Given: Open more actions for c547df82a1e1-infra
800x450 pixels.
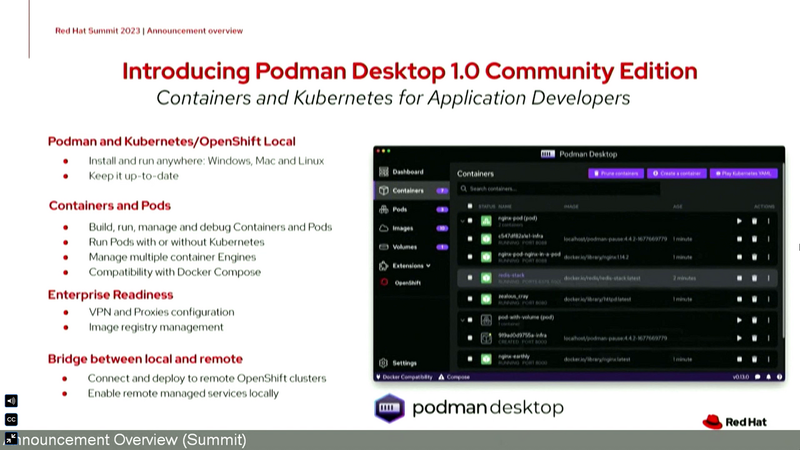Looking at the screenshot, I should (768, 239).
